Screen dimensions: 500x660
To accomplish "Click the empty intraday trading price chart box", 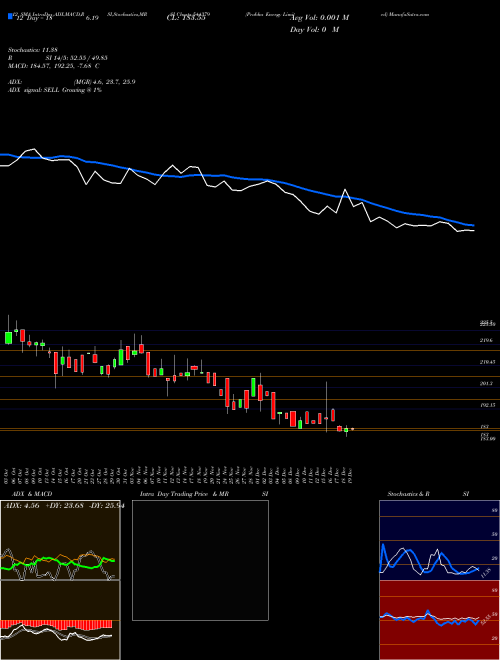I will tap(200, 560).
